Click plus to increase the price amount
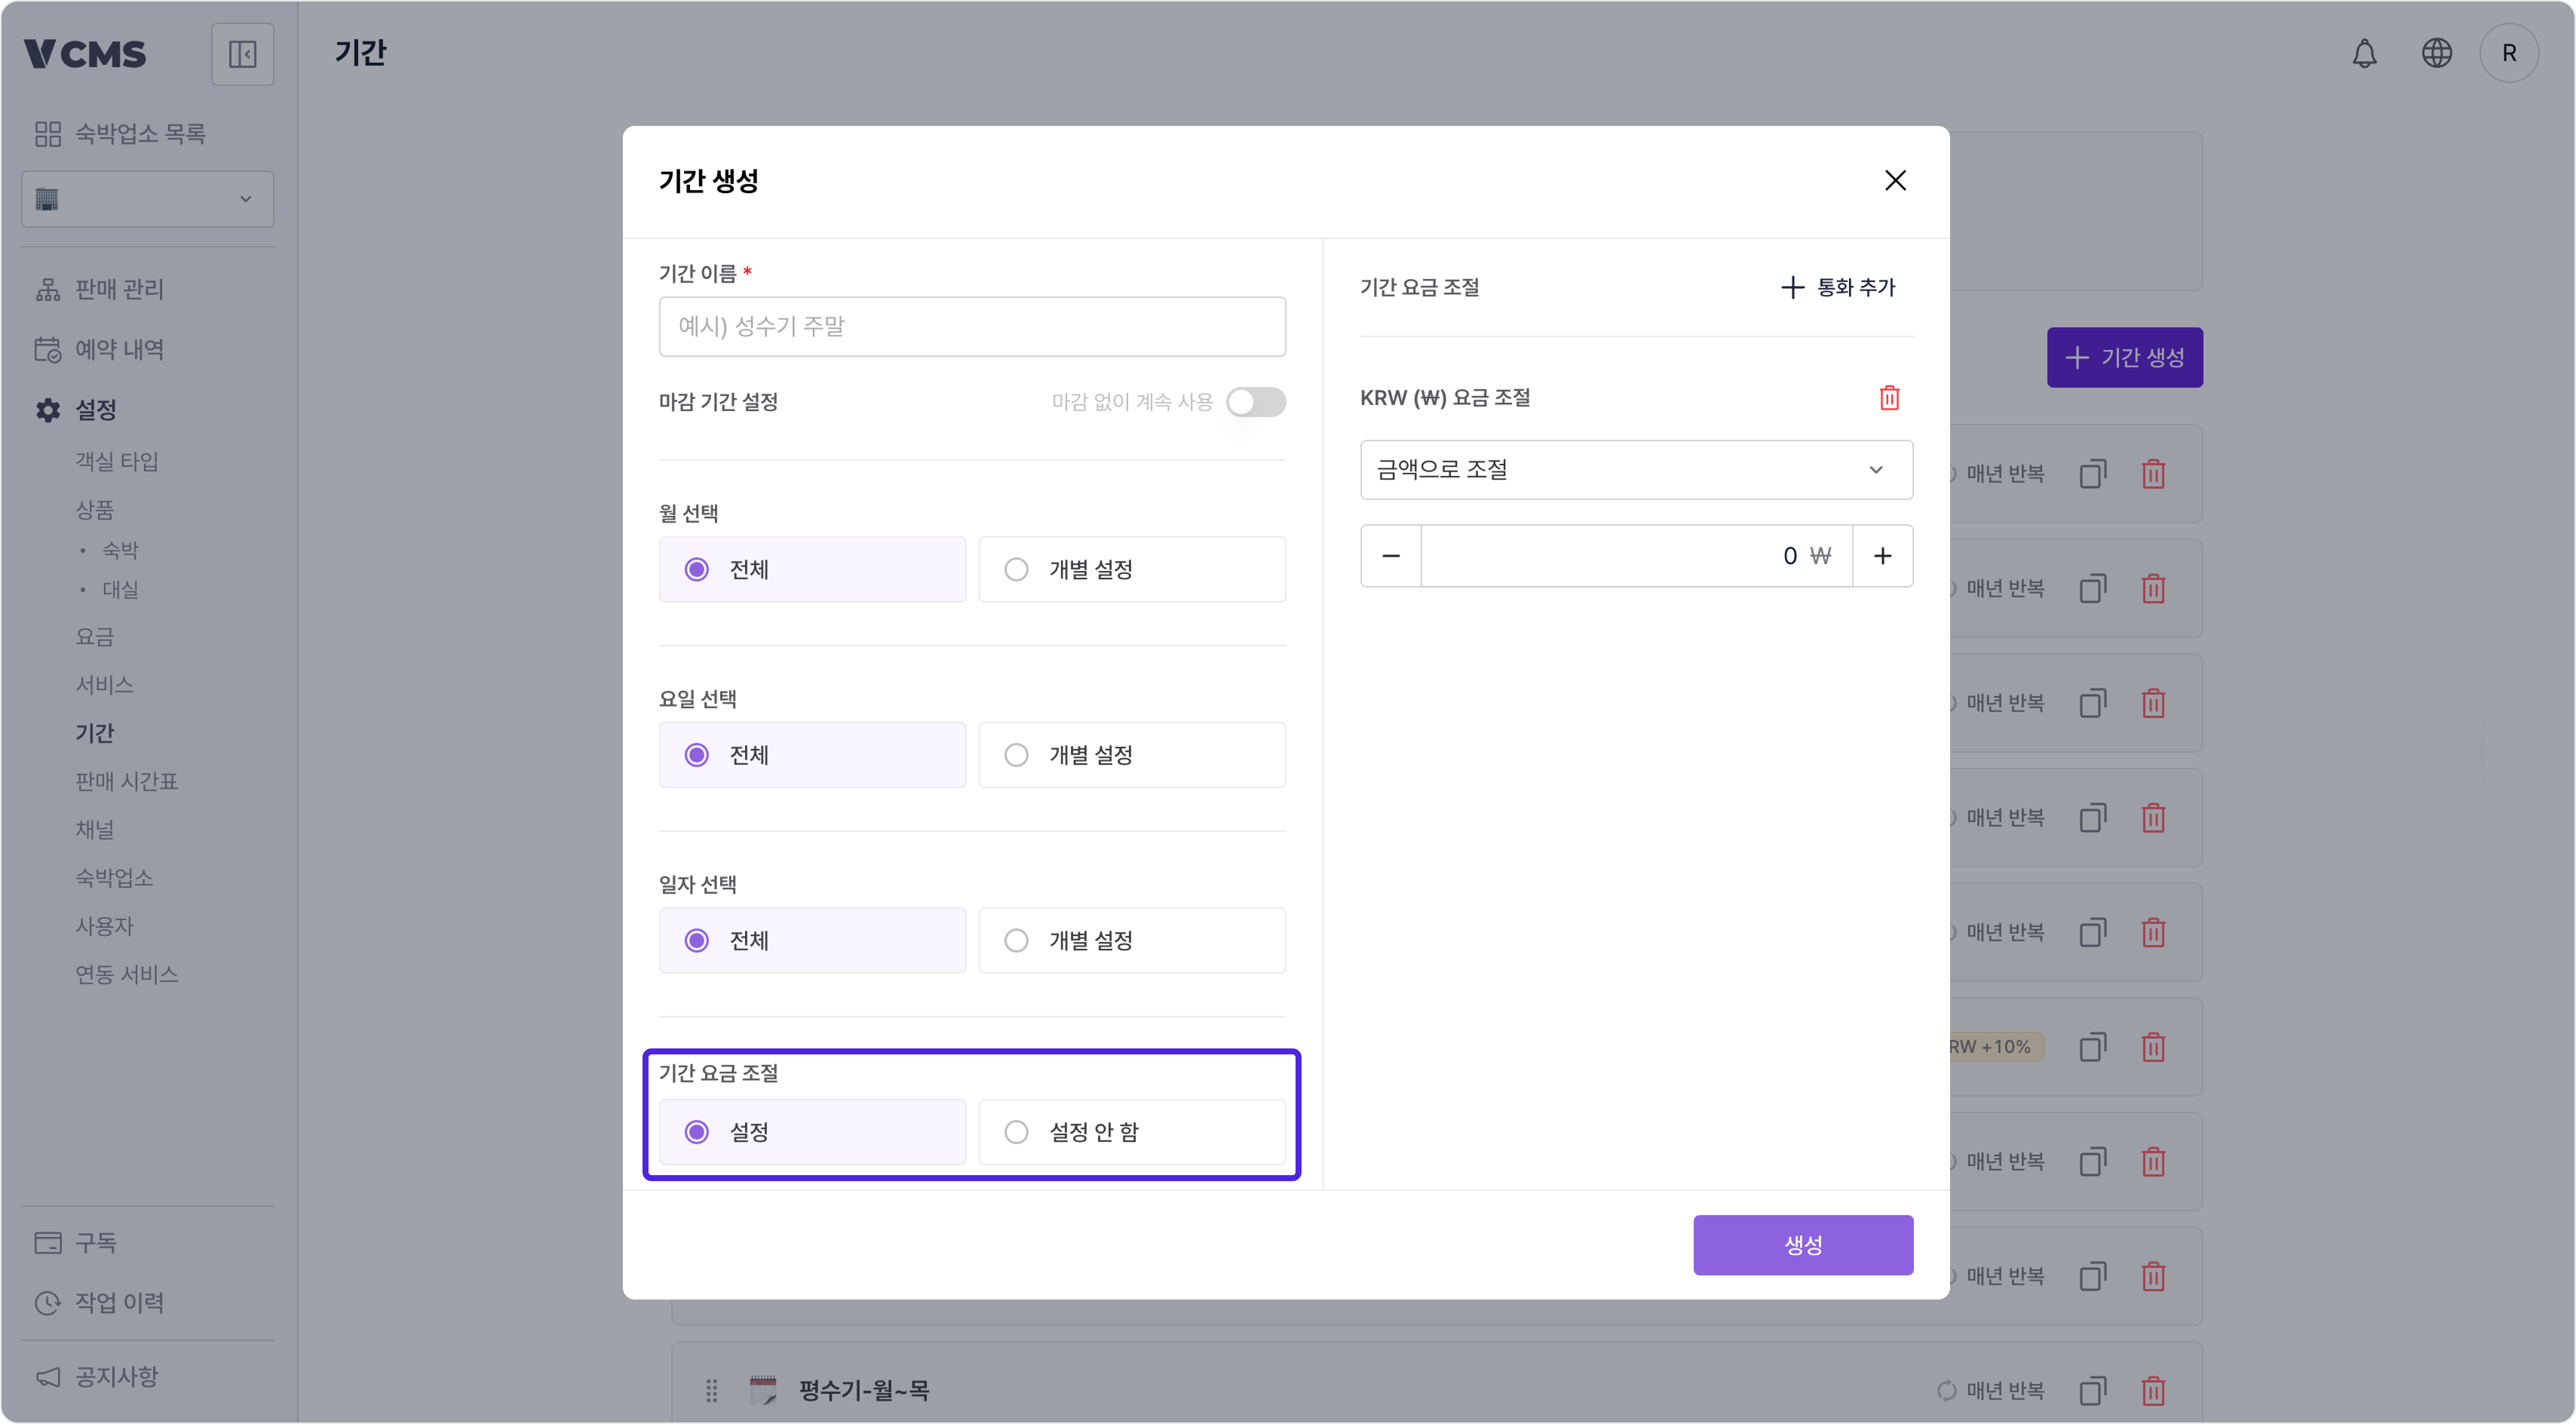Screen dimensions: 2576x1424 pos(1883,555)
